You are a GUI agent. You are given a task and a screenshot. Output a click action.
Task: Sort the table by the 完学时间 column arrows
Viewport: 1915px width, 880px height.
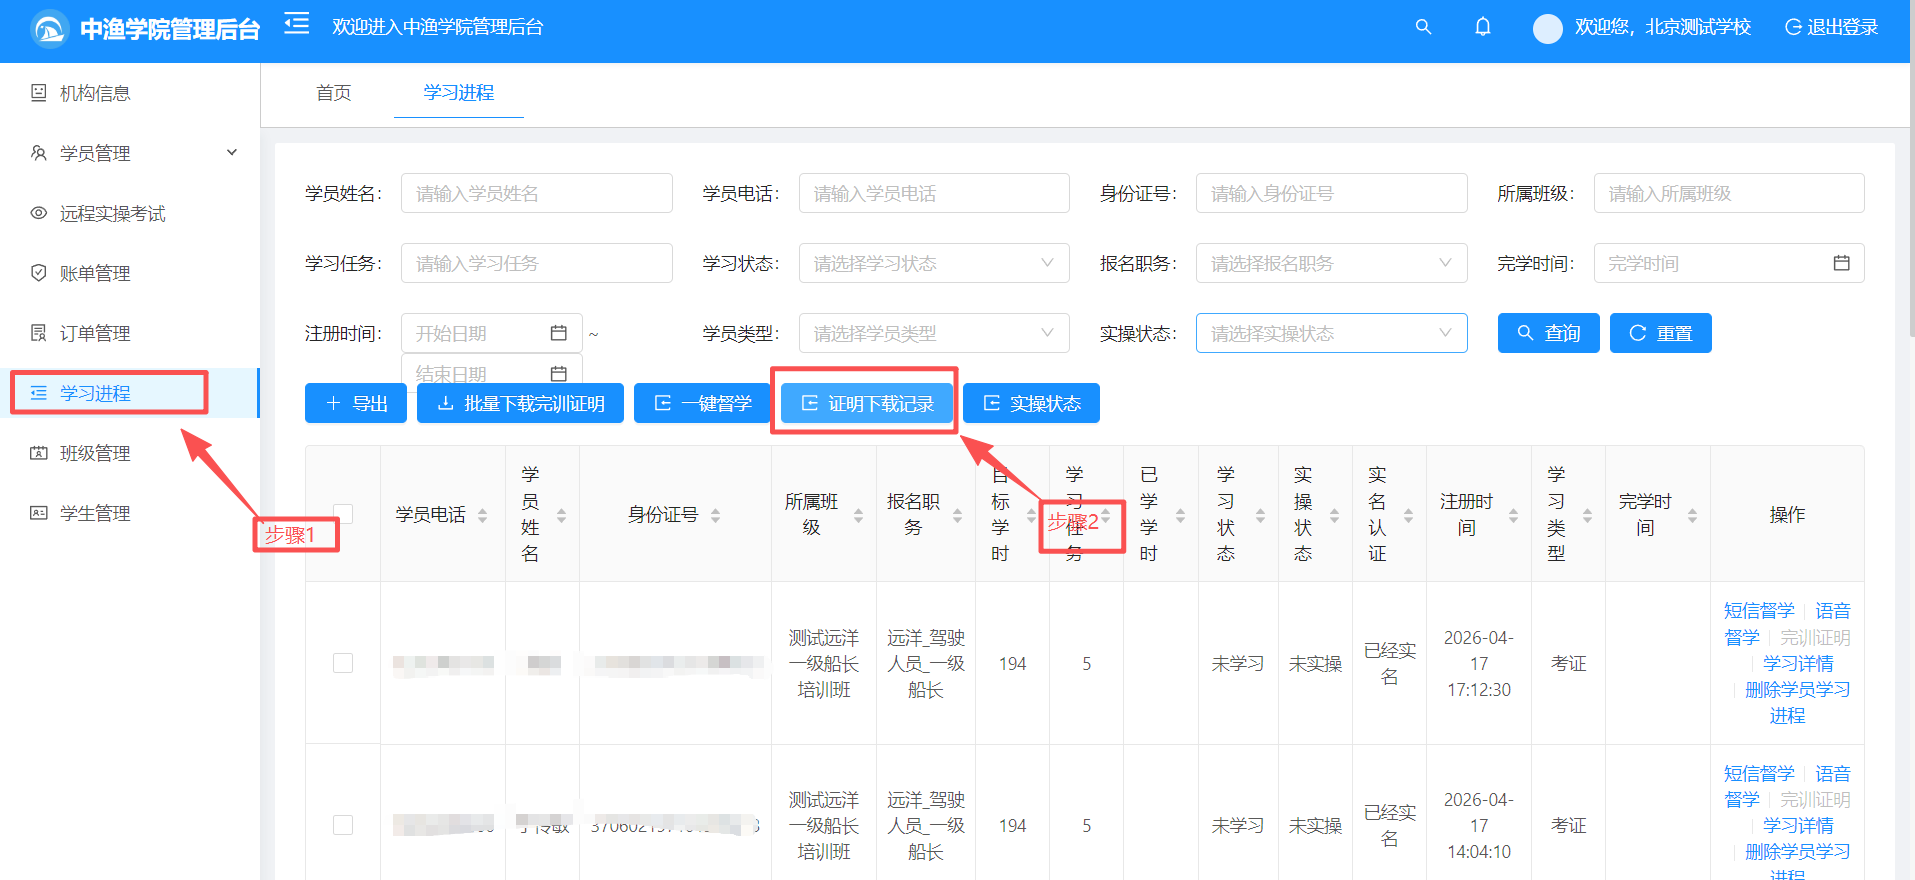click(1692, 515)
